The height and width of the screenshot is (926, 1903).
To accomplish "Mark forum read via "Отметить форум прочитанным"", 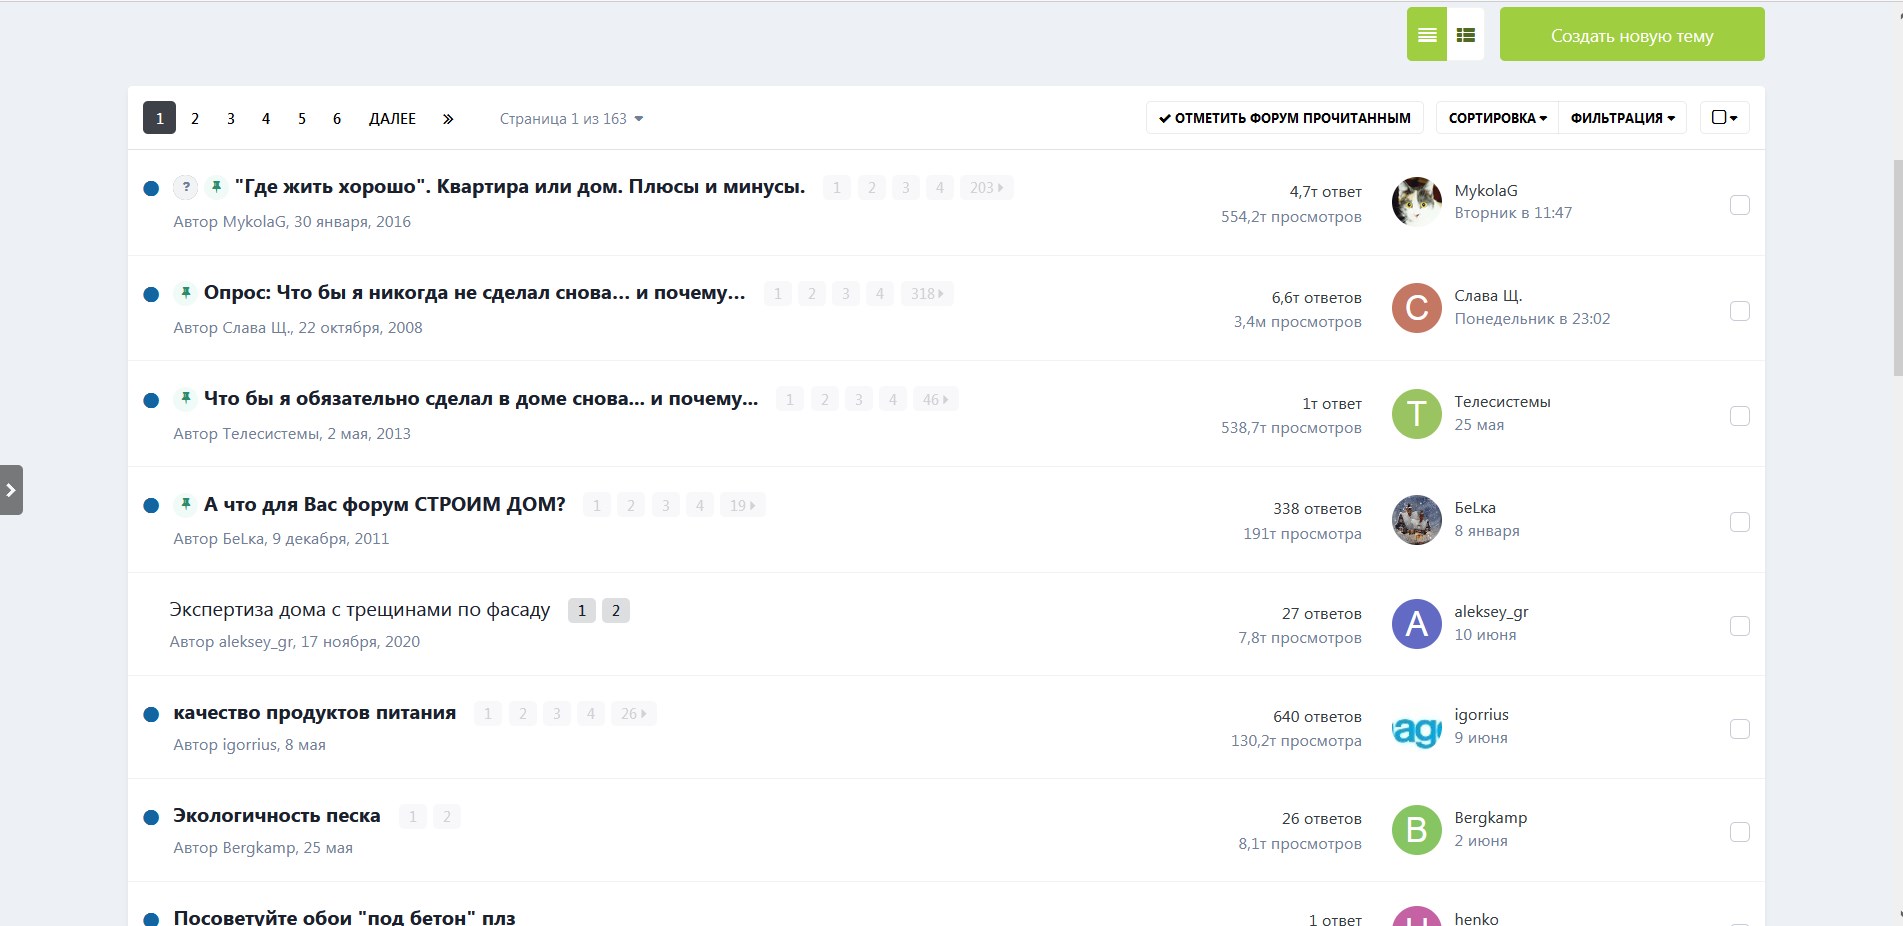I will point(1285,118).
